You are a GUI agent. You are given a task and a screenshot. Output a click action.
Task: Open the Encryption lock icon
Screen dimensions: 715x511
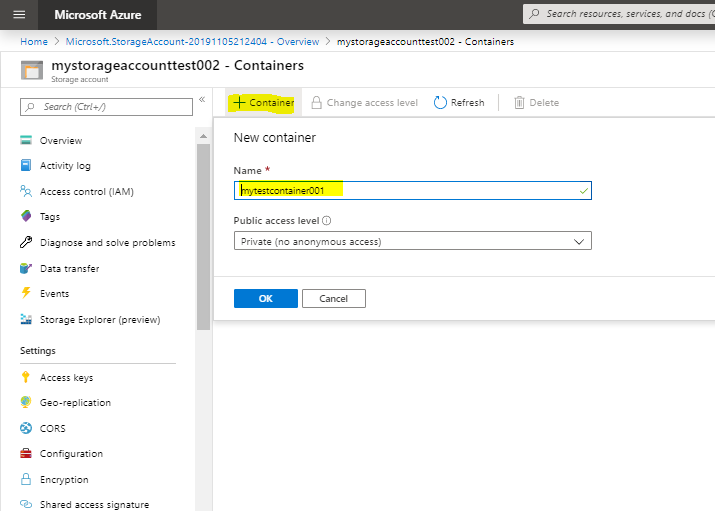click(26, 479)
